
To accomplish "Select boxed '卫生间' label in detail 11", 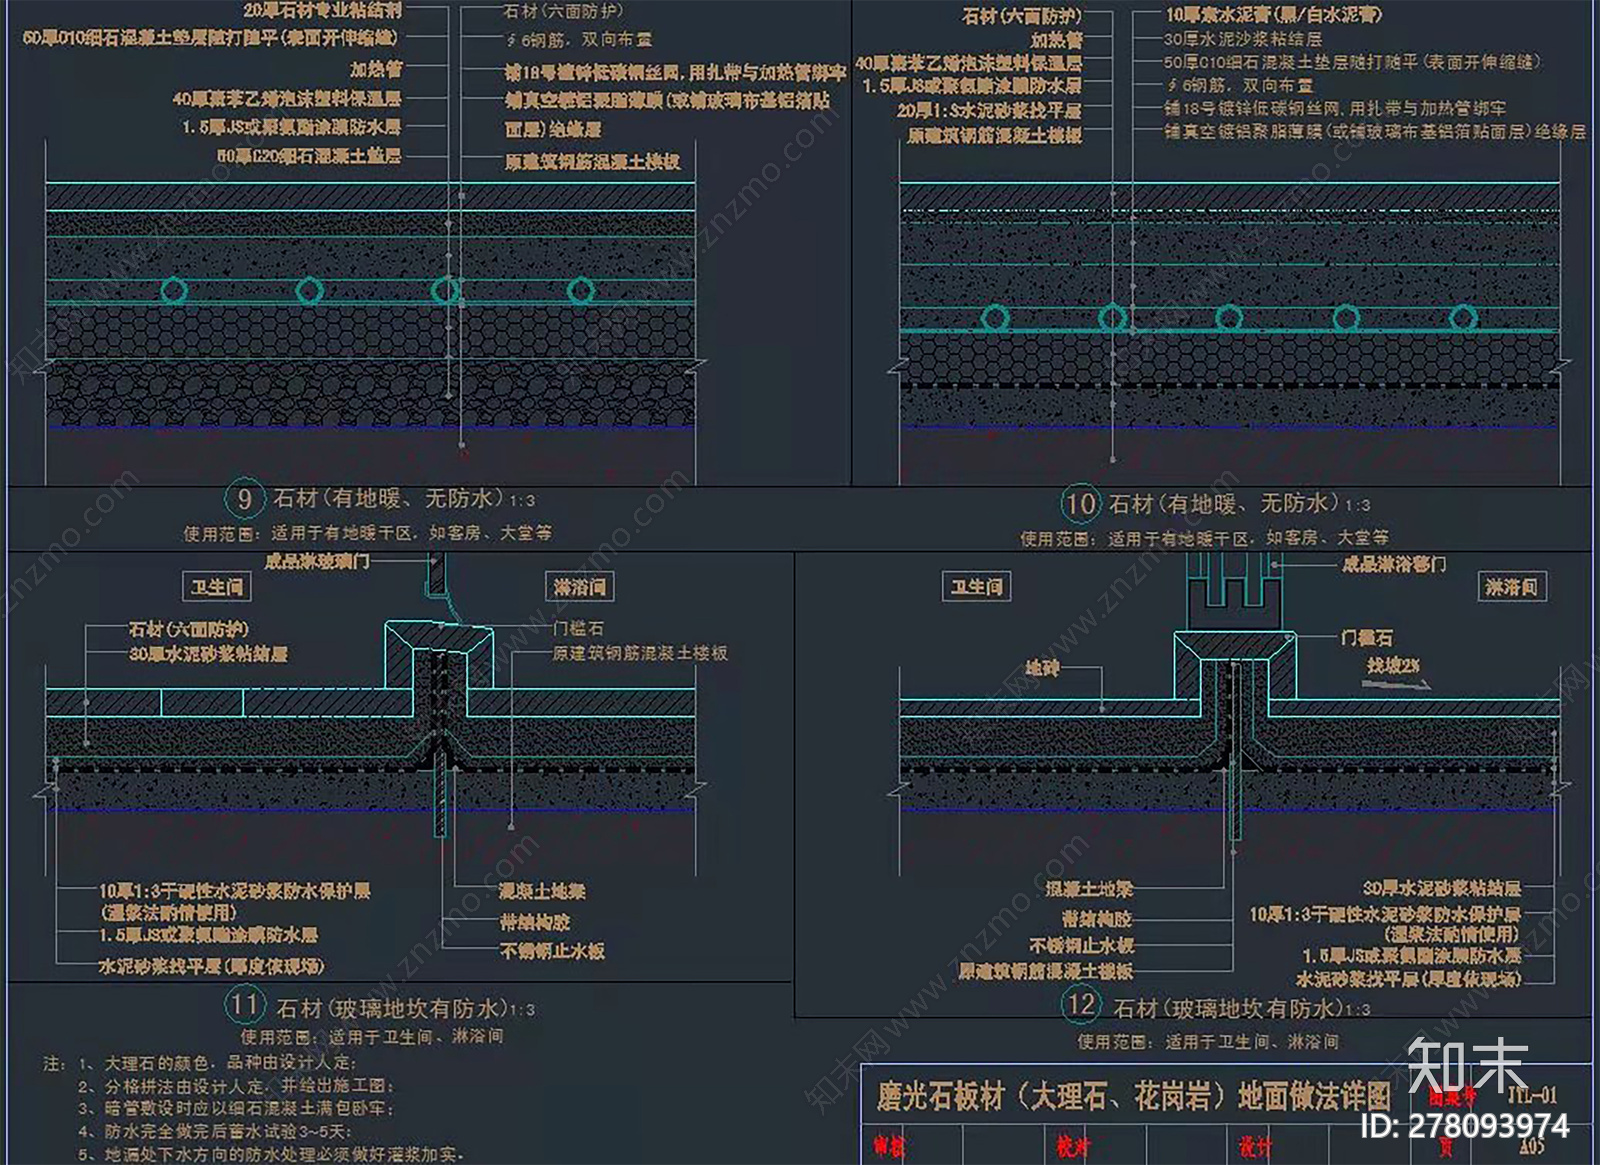I will pyautogui.click(x=217, y=587).
